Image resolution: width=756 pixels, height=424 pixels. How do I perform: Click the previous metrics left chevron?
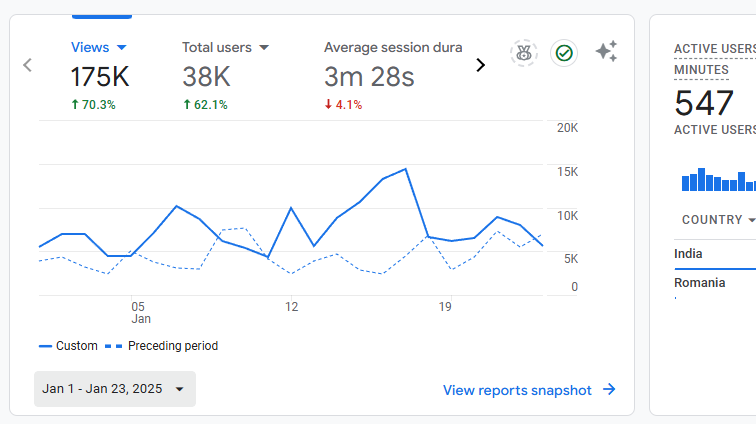point(27,65)
